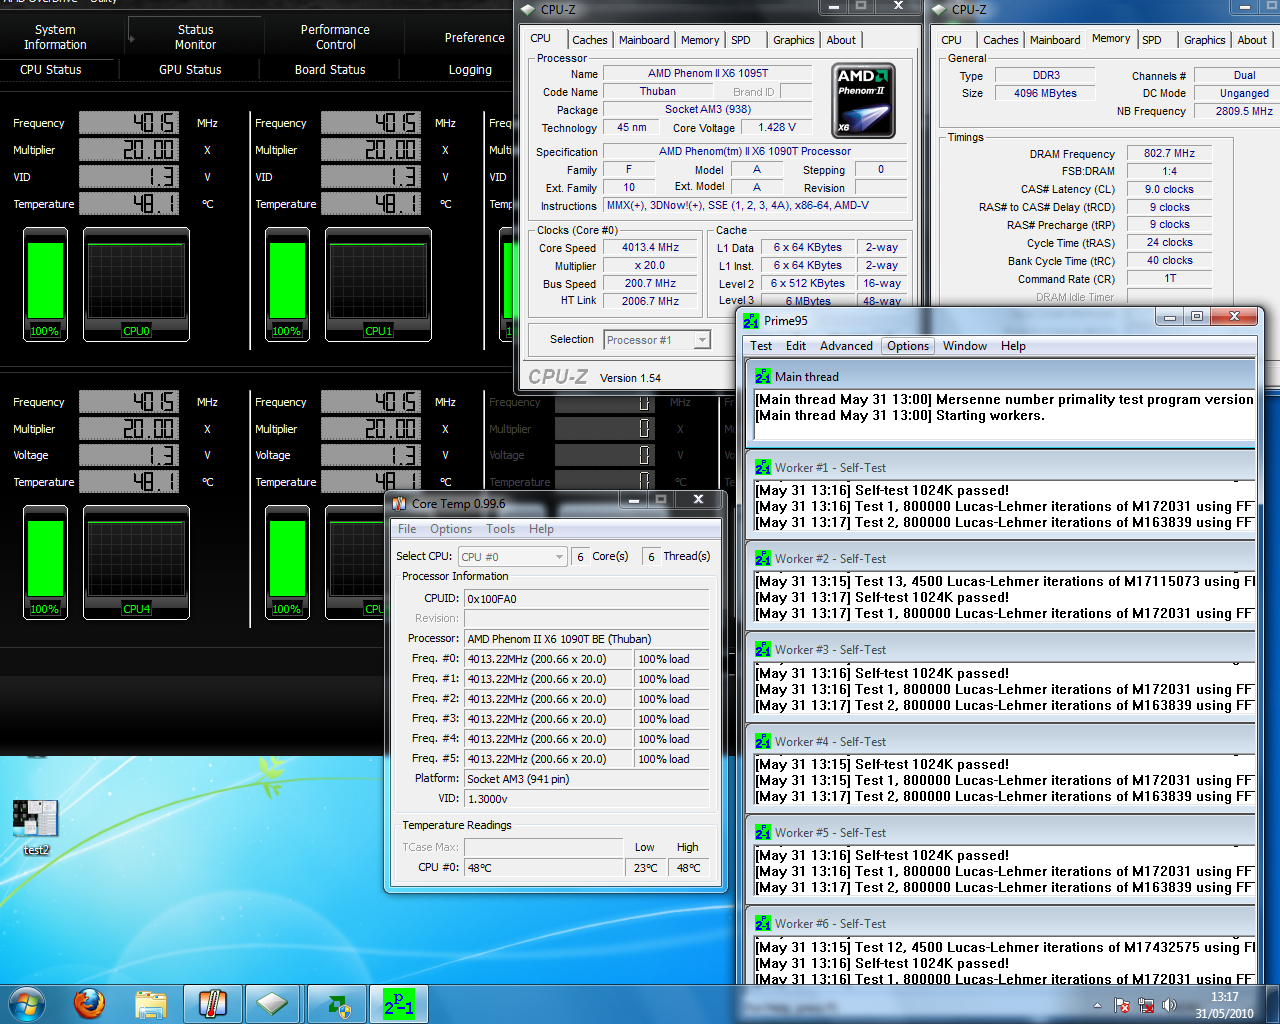Click CPU4 100% green load bar
The width and height of the screenshot is (1280, 1024).
tap(45, 563)
